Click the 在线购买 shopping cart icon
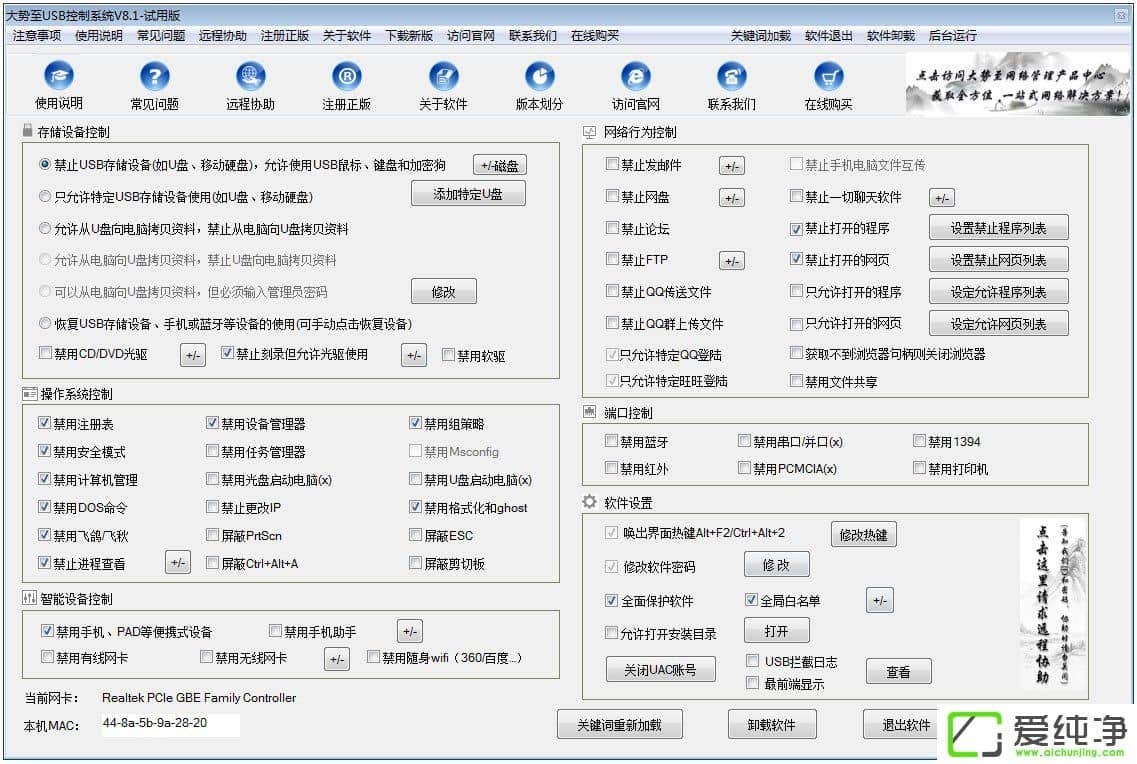Screen dimensions: 1137x764 tap(828, 76)
